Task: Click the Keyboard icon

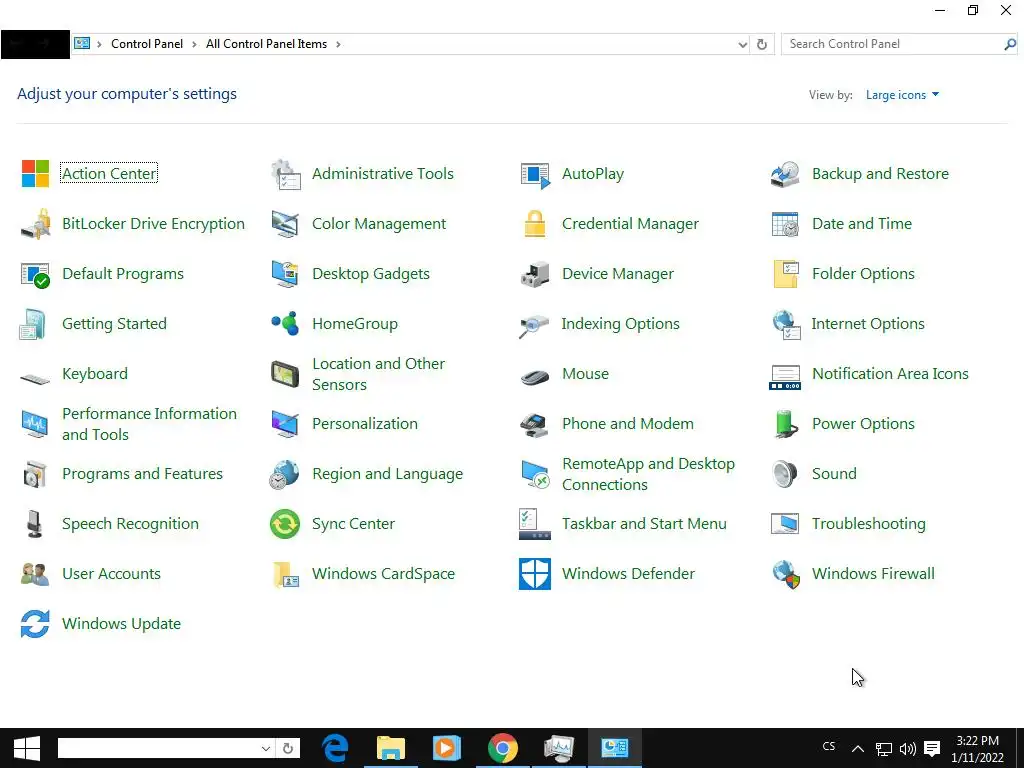Action: (x=35, y=378)
